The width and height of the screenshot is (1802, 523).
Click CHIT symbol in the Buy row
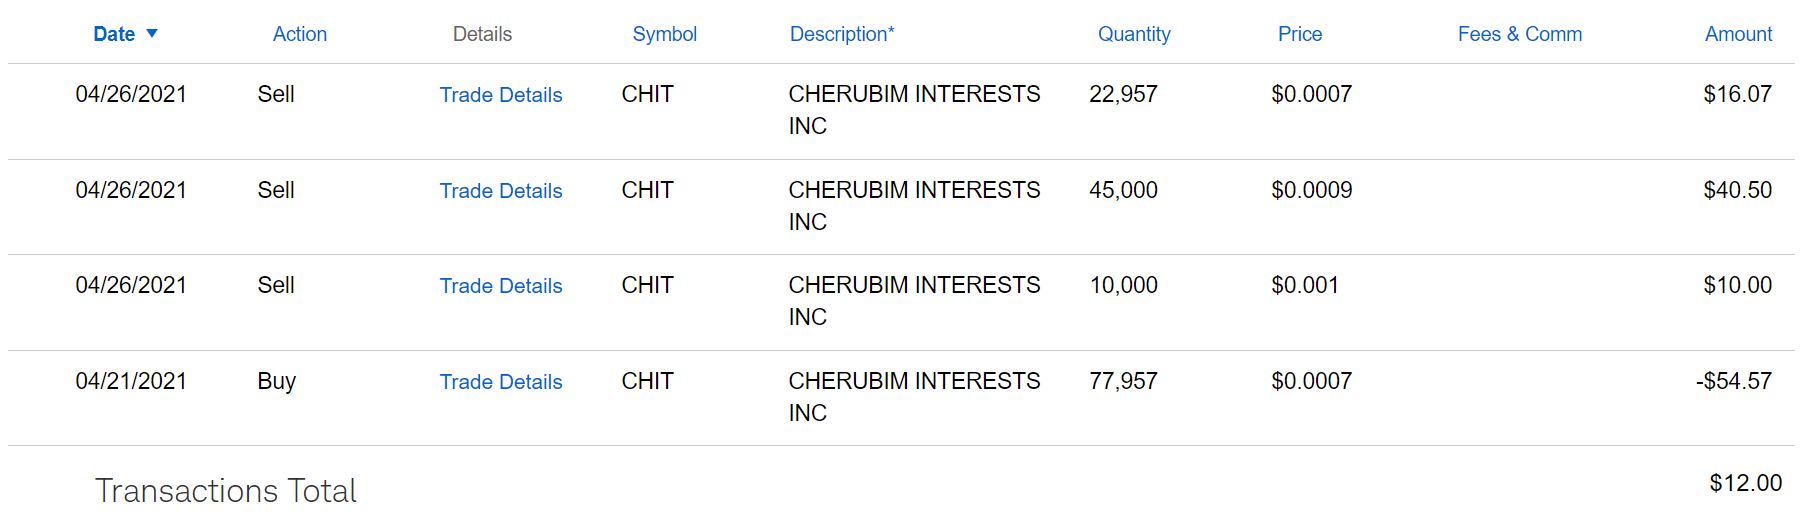coord(647,381)
